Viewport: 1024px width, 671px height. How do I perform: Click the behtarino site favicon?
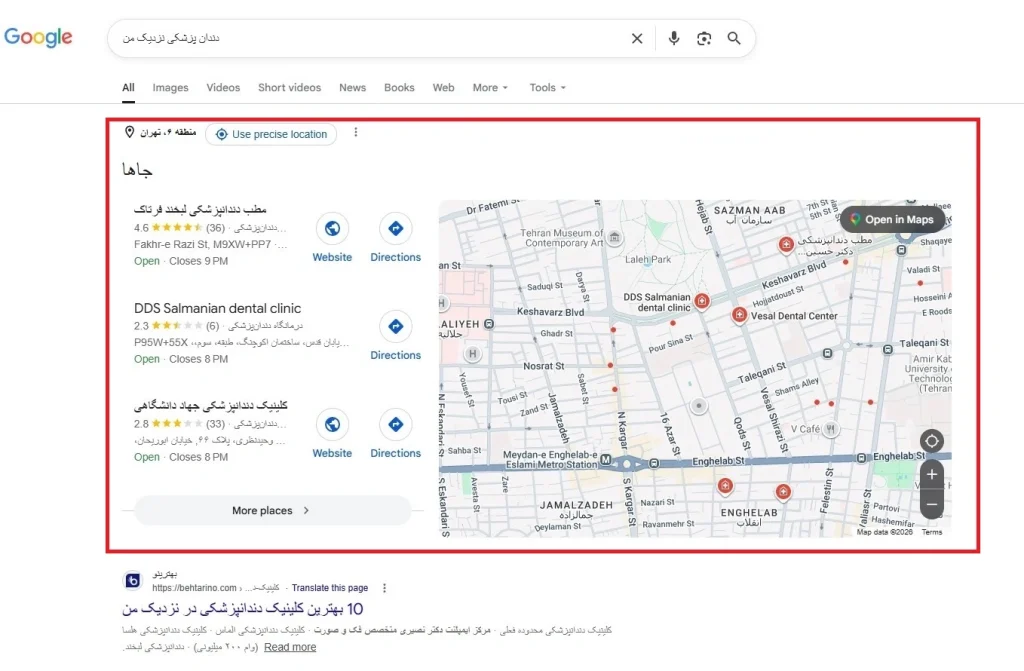[x=133, y=580]
